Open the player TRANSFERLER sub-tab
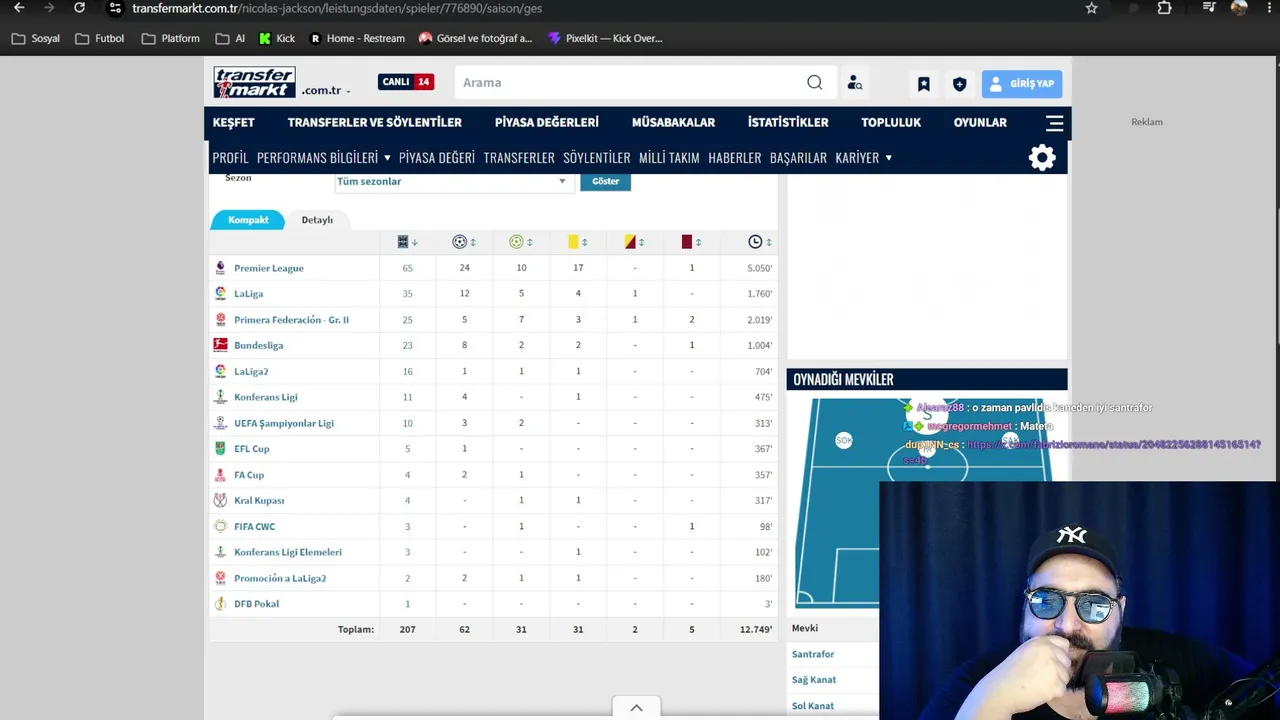This screenshot has height=720, width=1280. pyautogui.click(x=519, y=158)
